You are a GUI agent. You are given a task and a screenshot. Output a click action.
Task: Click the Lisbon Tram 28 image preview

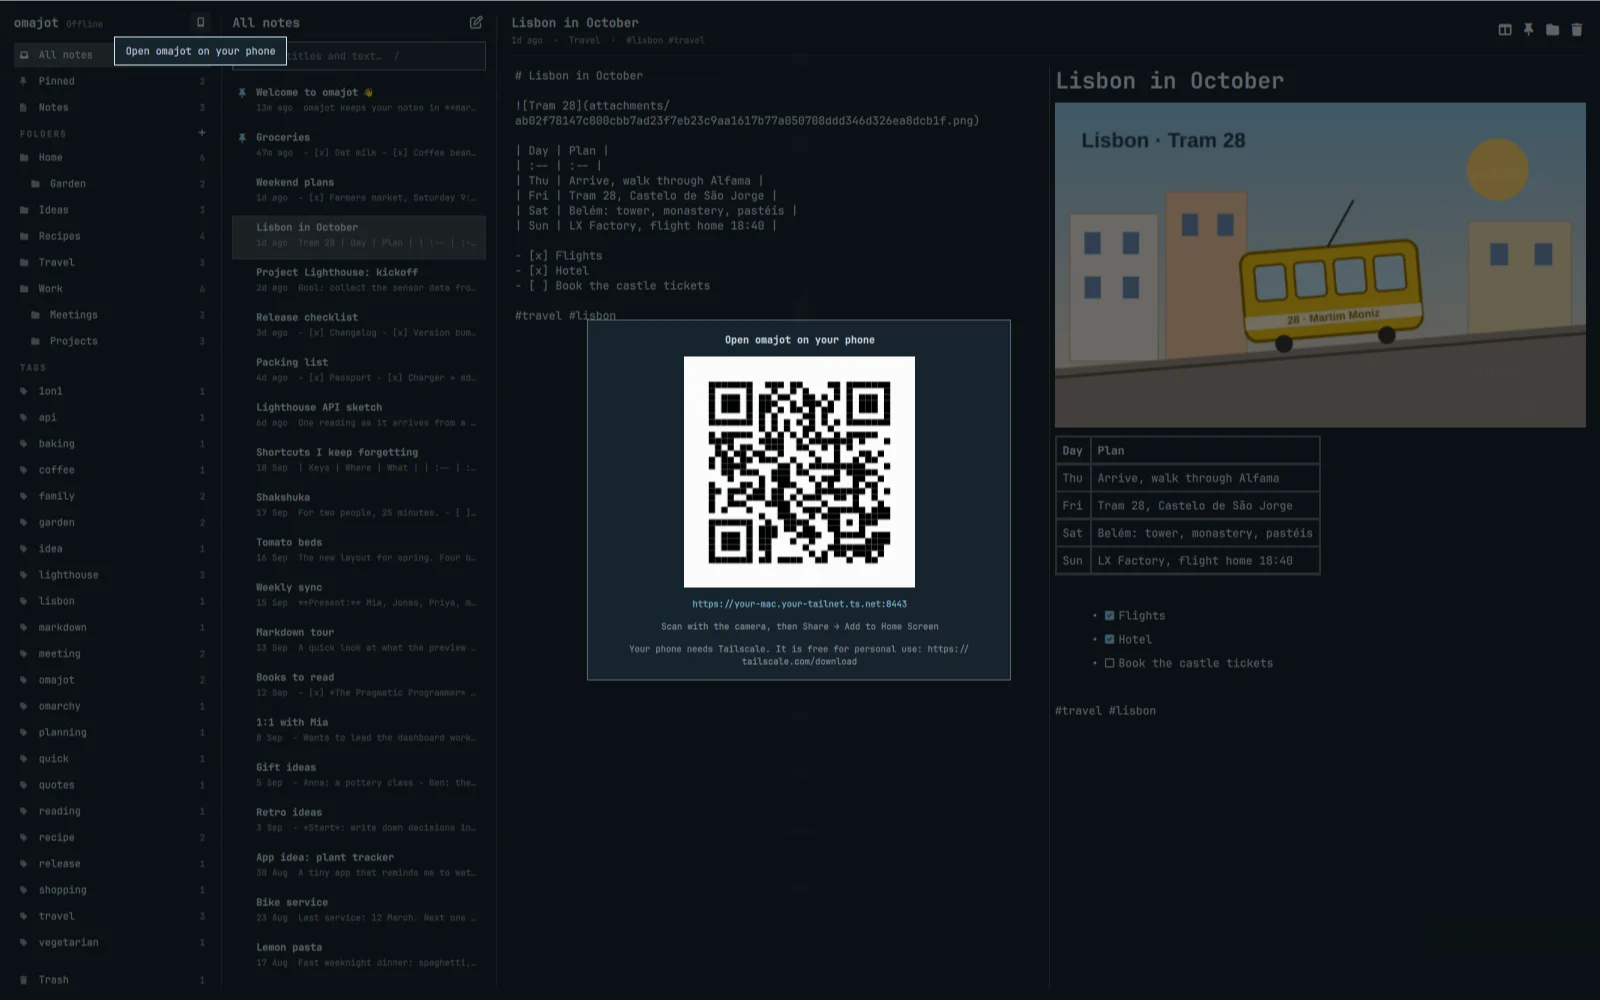(x=1320, y=265)
